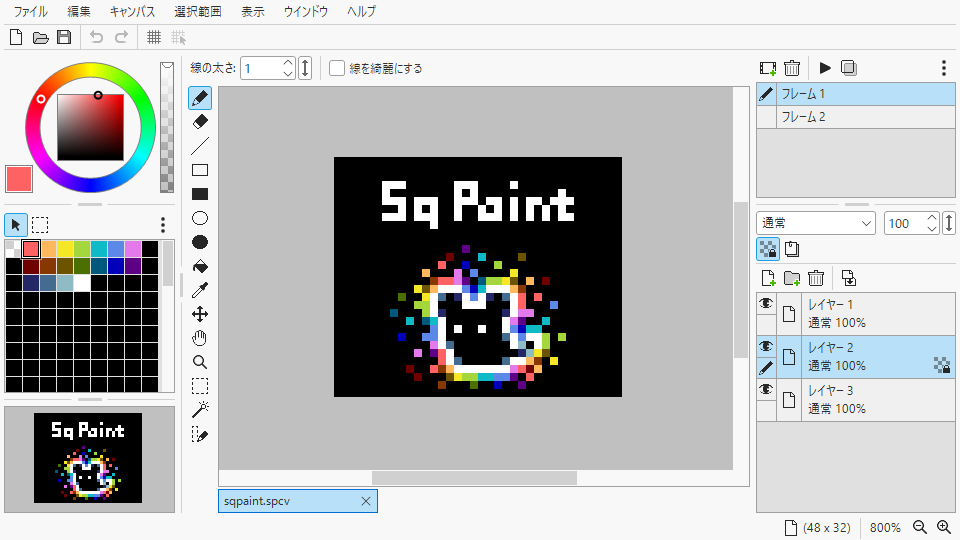Choose the Eyedropper color picker tool

pyautogui.click(x=200, y=290)
